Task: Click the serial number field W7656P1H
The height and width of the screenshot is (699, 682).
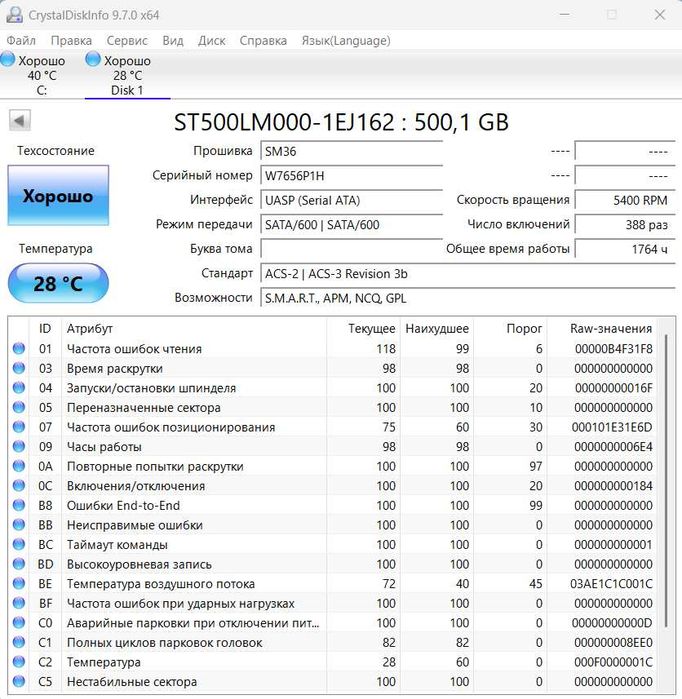Action: coord(350,176)
